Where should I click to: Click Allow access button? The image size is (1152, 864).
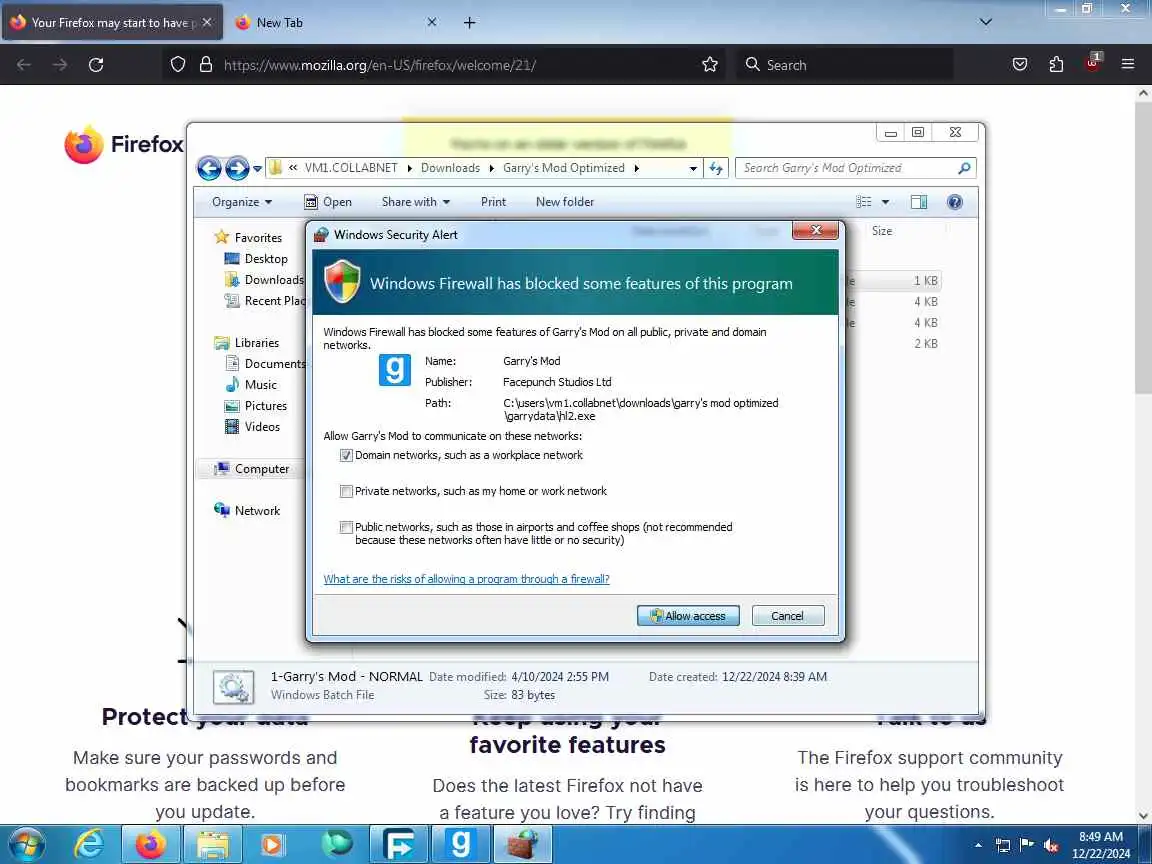coord(688,616)
